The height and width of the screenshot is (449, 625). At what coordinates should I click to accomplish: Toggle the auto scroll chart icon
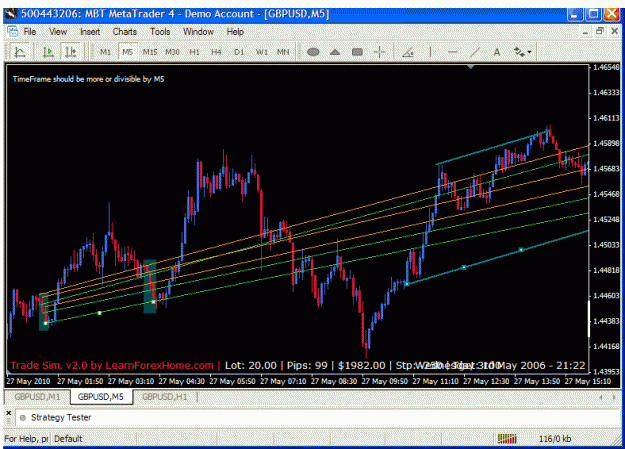49,52
